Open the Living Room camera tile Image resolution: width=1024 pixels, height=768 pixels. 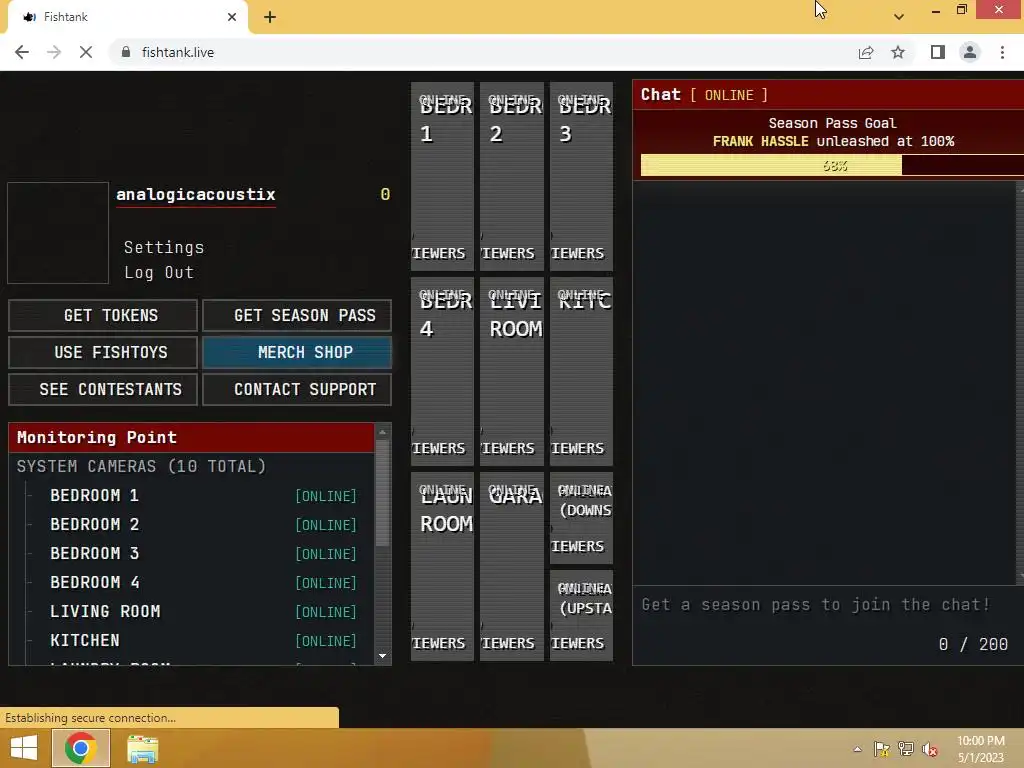point(512,372)
